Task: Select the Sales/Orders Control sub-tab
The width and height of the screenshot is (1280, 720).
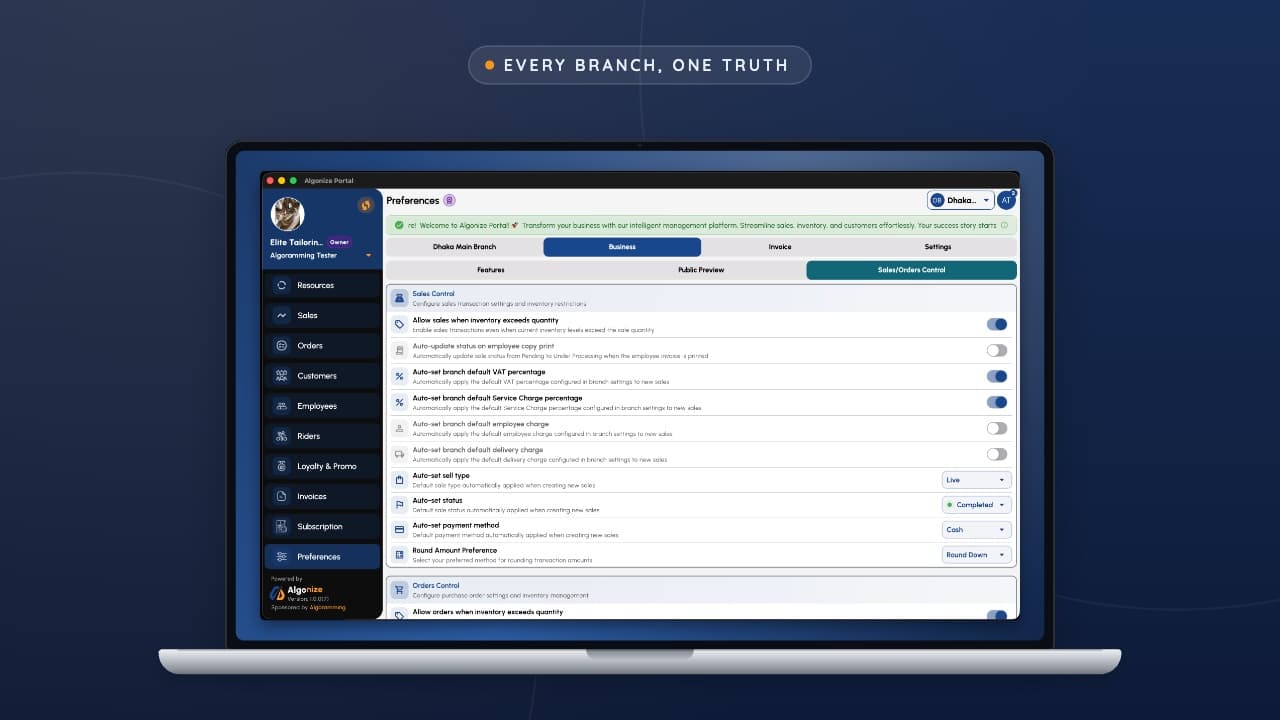Action: pyautogui.click(x=911, y=270)
